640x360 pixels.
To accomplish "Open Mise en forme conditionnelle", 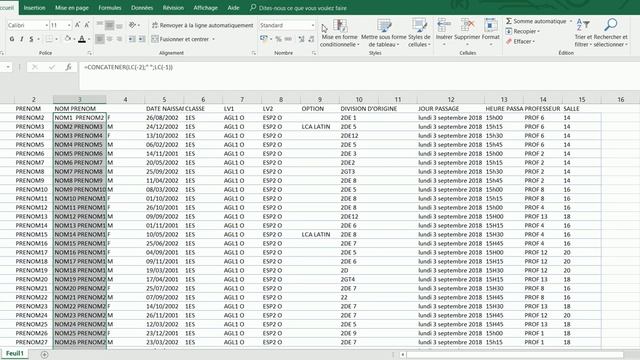I will click(x=339, y=33).
